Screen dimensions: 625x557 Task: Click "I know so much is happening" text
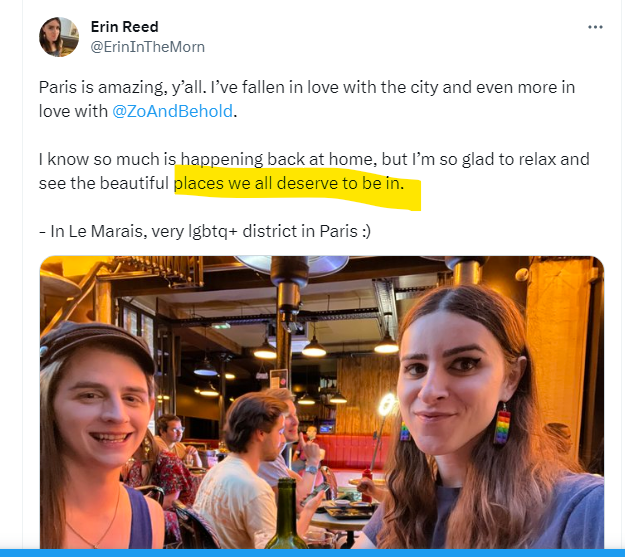[x=140, y=159]
